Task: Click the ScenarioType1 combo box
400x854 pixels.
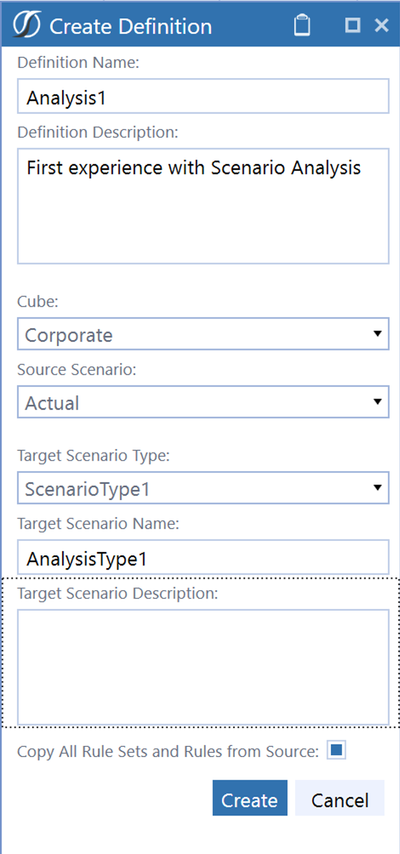Action: [x=203, y=487]
